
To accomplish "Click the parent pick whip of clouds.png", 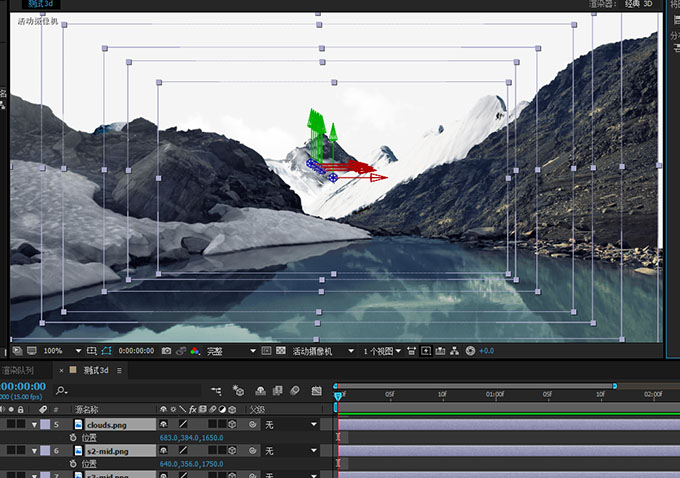I will click(252, 425).
